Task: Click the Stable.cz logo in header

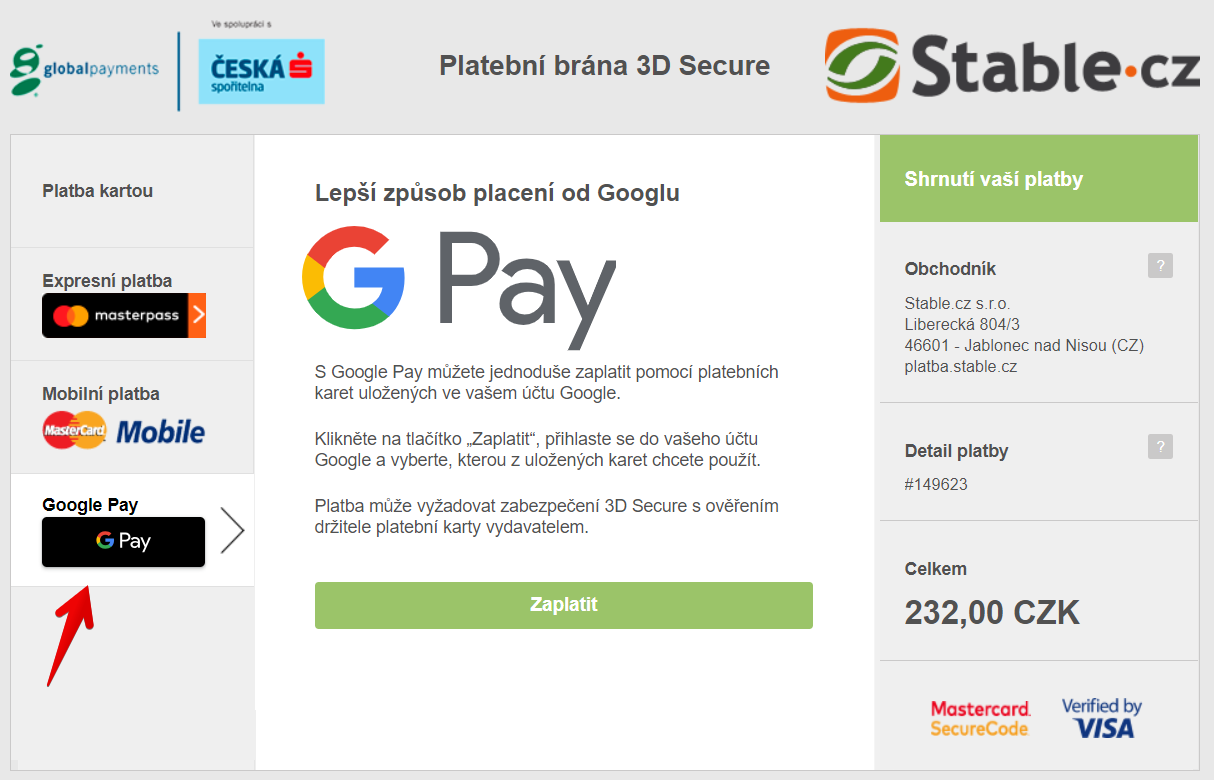Action: point(1012,65)
